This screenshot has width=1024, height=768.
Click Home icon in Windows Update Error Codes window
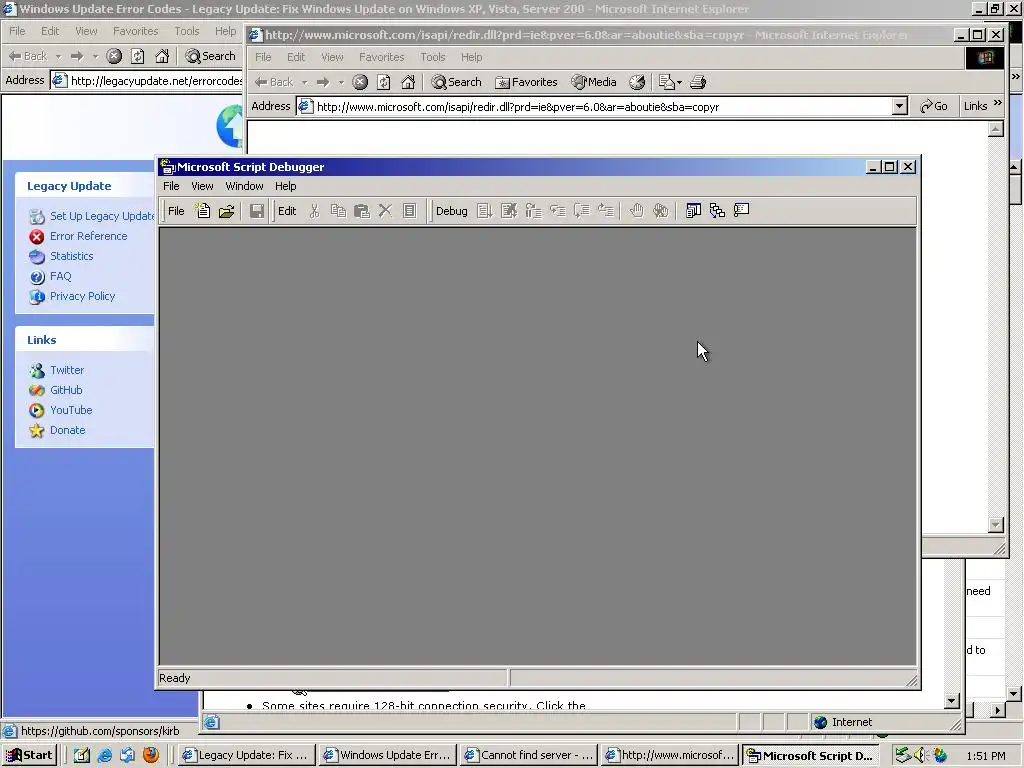click(x=162, y=56)
